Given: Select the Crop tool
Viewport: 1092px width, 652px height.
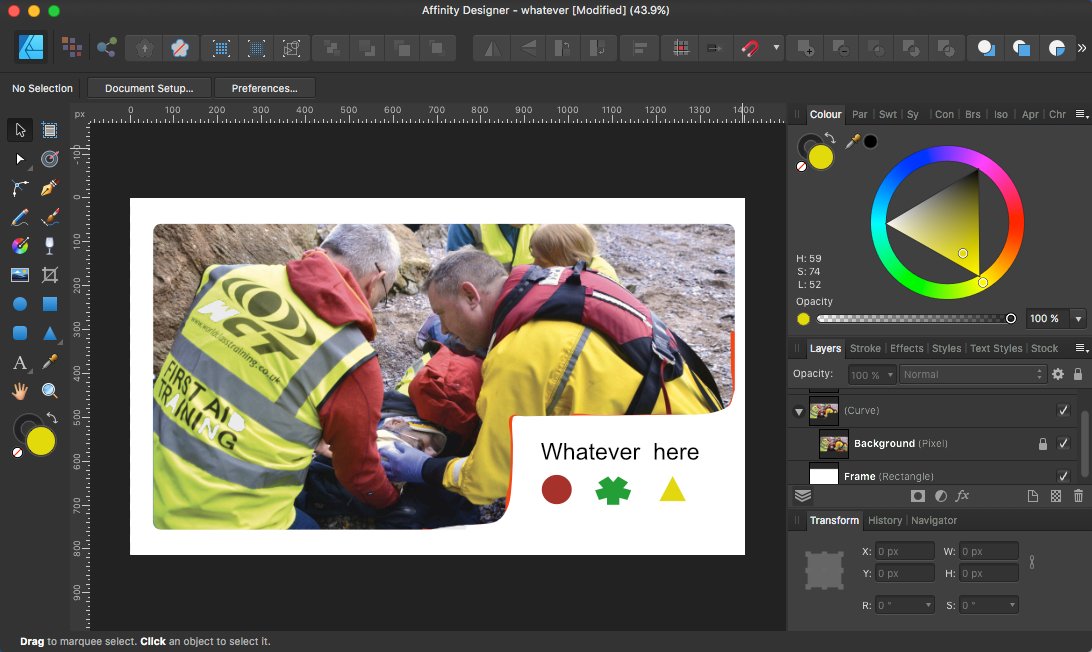Looking at the screenshot, I should tap(47, 274).
